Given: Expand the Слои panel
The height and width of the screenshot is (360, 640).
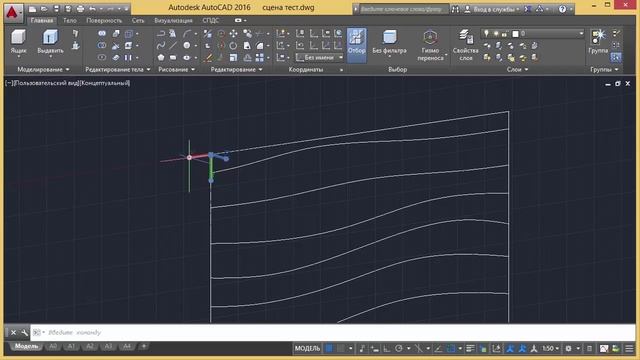Looking at the screenshot, I should (517, 69).
